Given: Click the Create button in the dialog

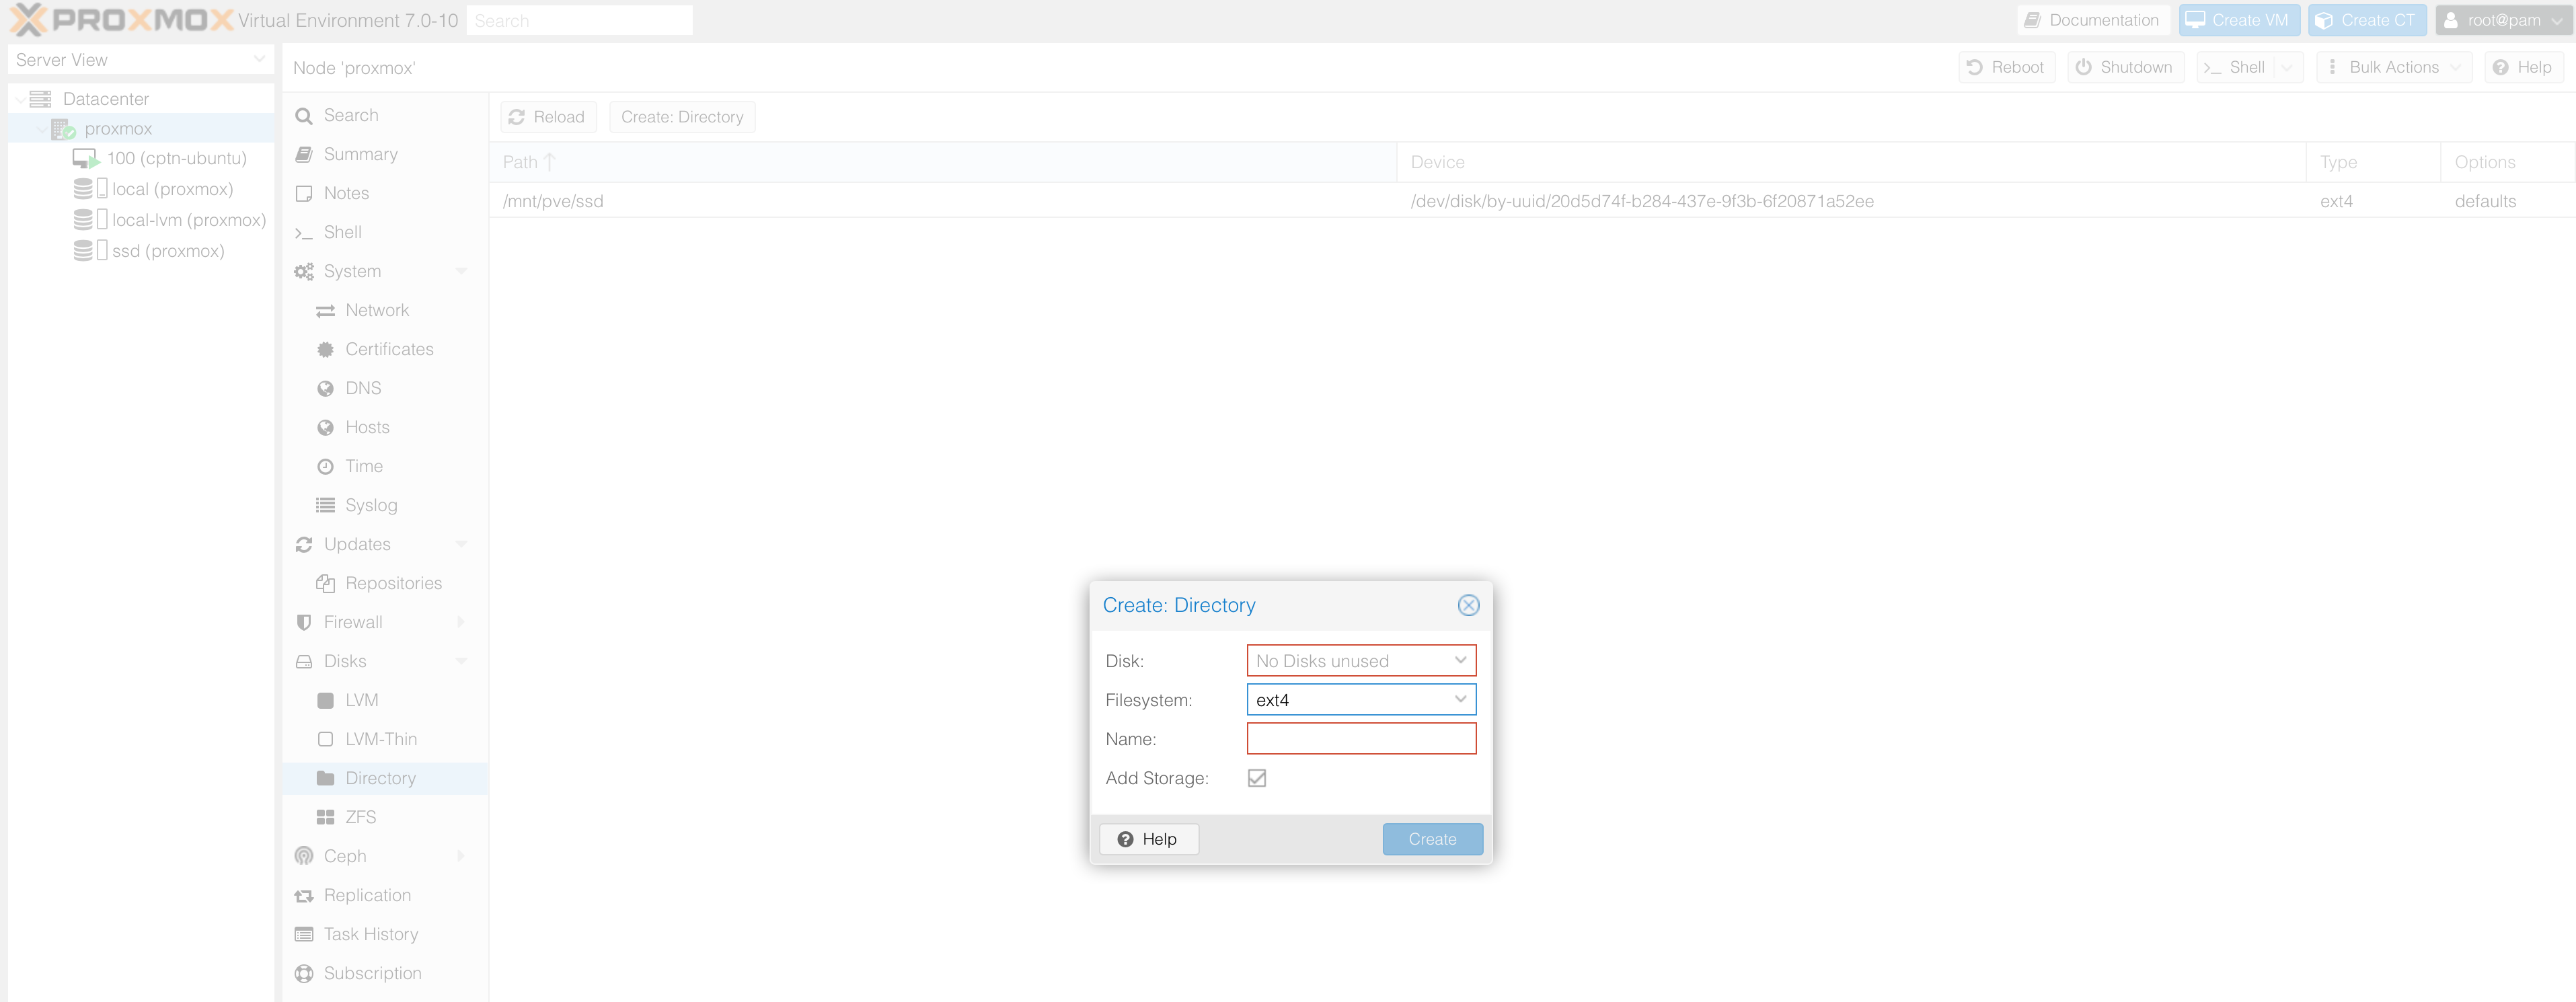Looking at the screenshot, I should pyautogui.click(x=1432, y=839).
